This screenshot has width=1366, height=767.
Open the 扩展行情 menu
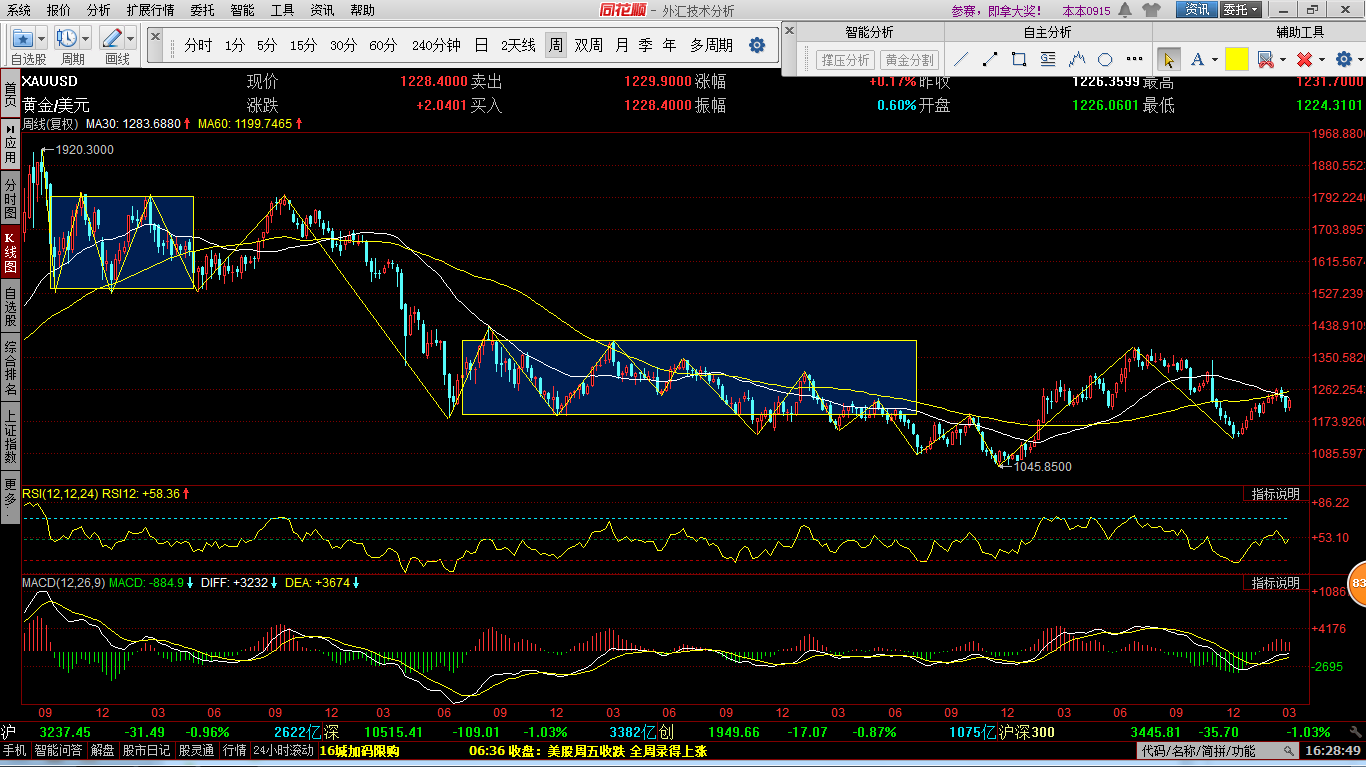click(x=150, y=10)
